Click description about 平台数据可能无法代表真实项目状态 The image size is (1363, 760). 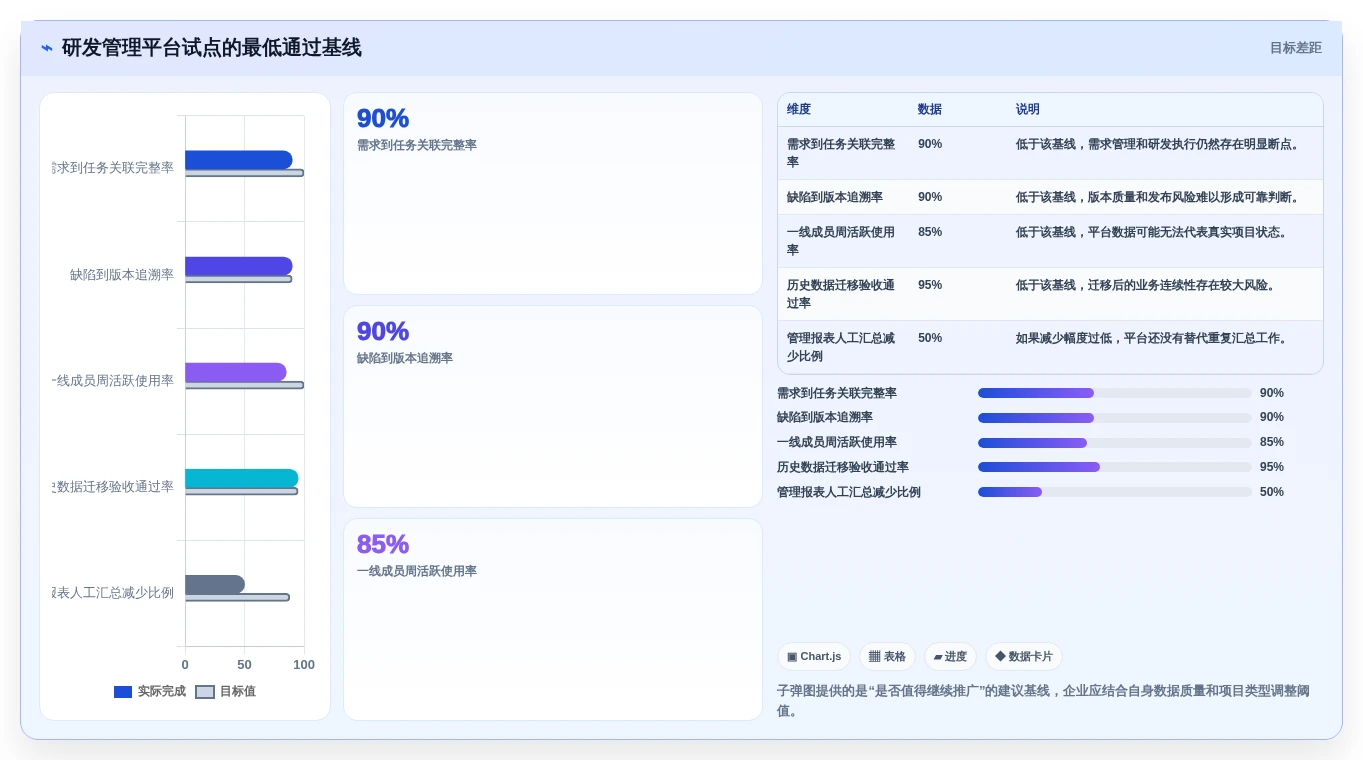tap(1153, 232)
